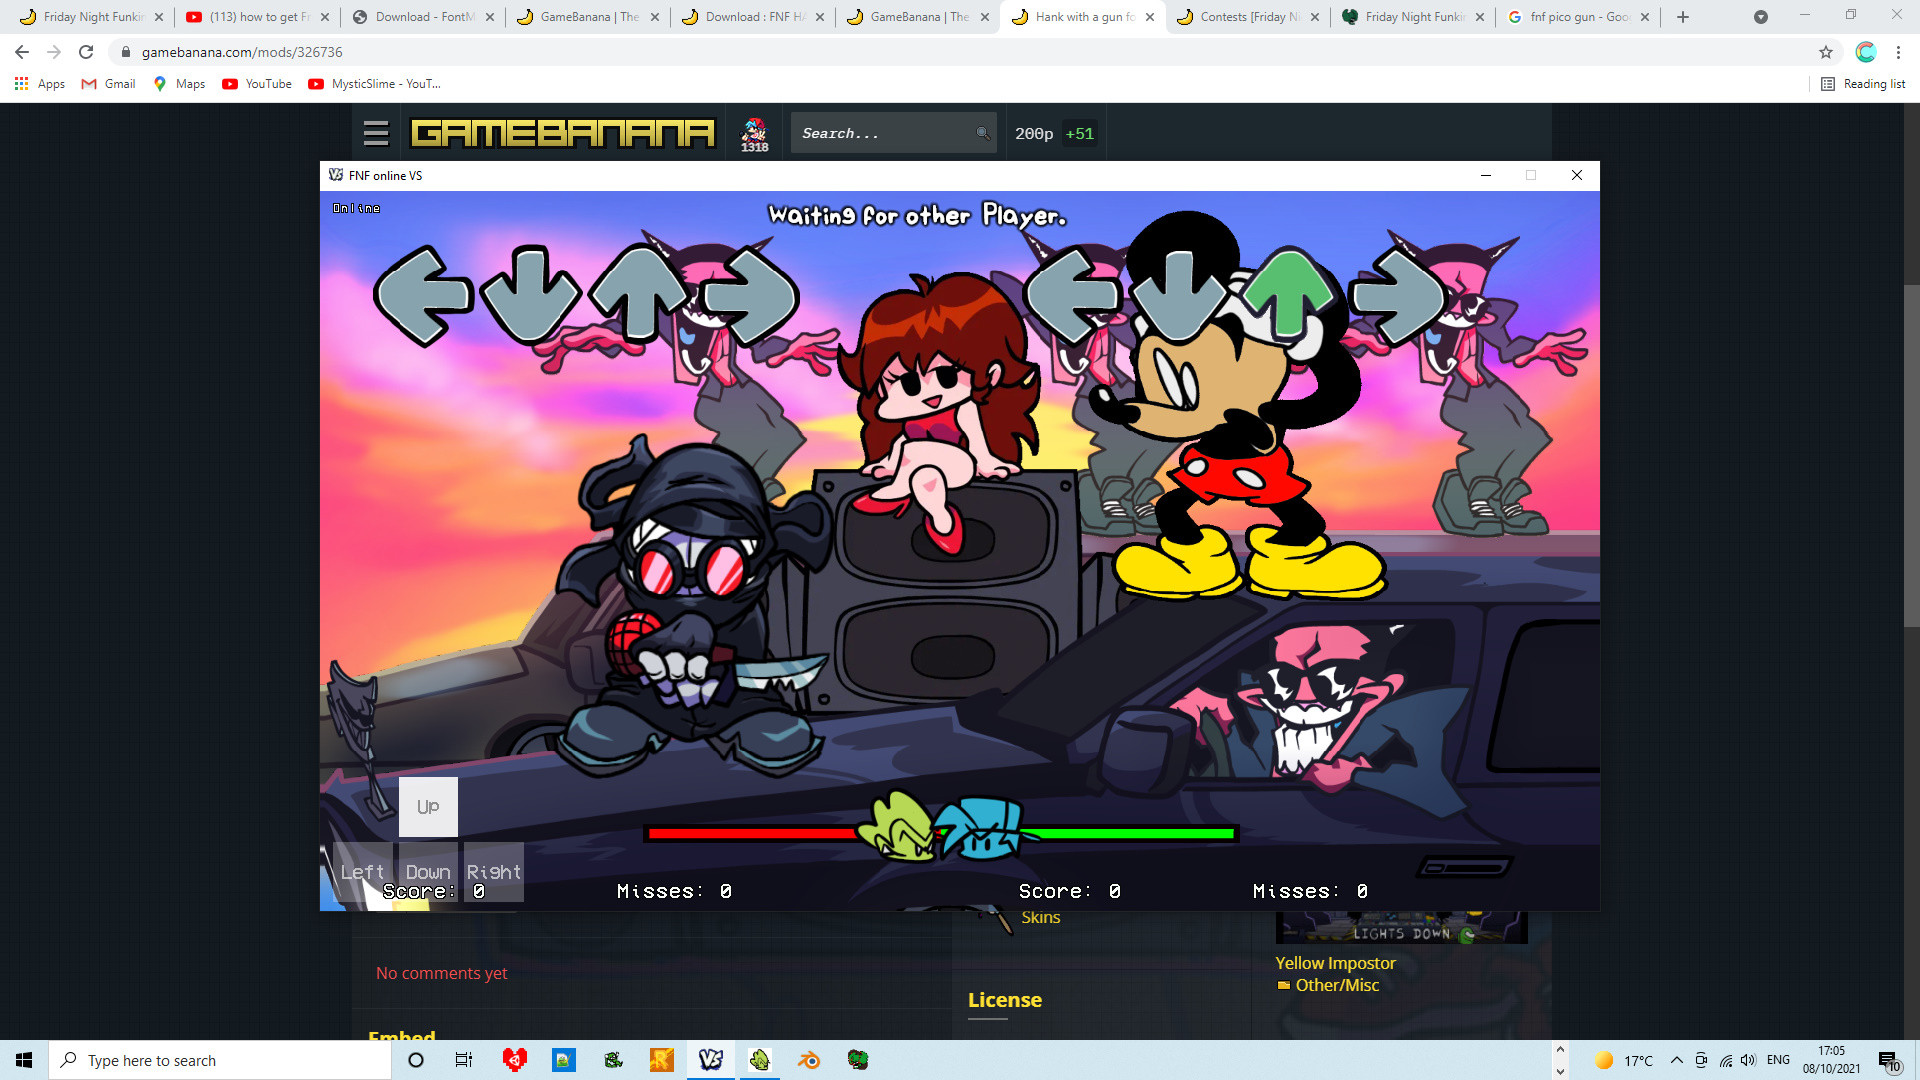Screen dimensions: 1920x1080
Task: Launch Blender from the taskbar
Action: pyautogui.click(x=808, y=1060)
